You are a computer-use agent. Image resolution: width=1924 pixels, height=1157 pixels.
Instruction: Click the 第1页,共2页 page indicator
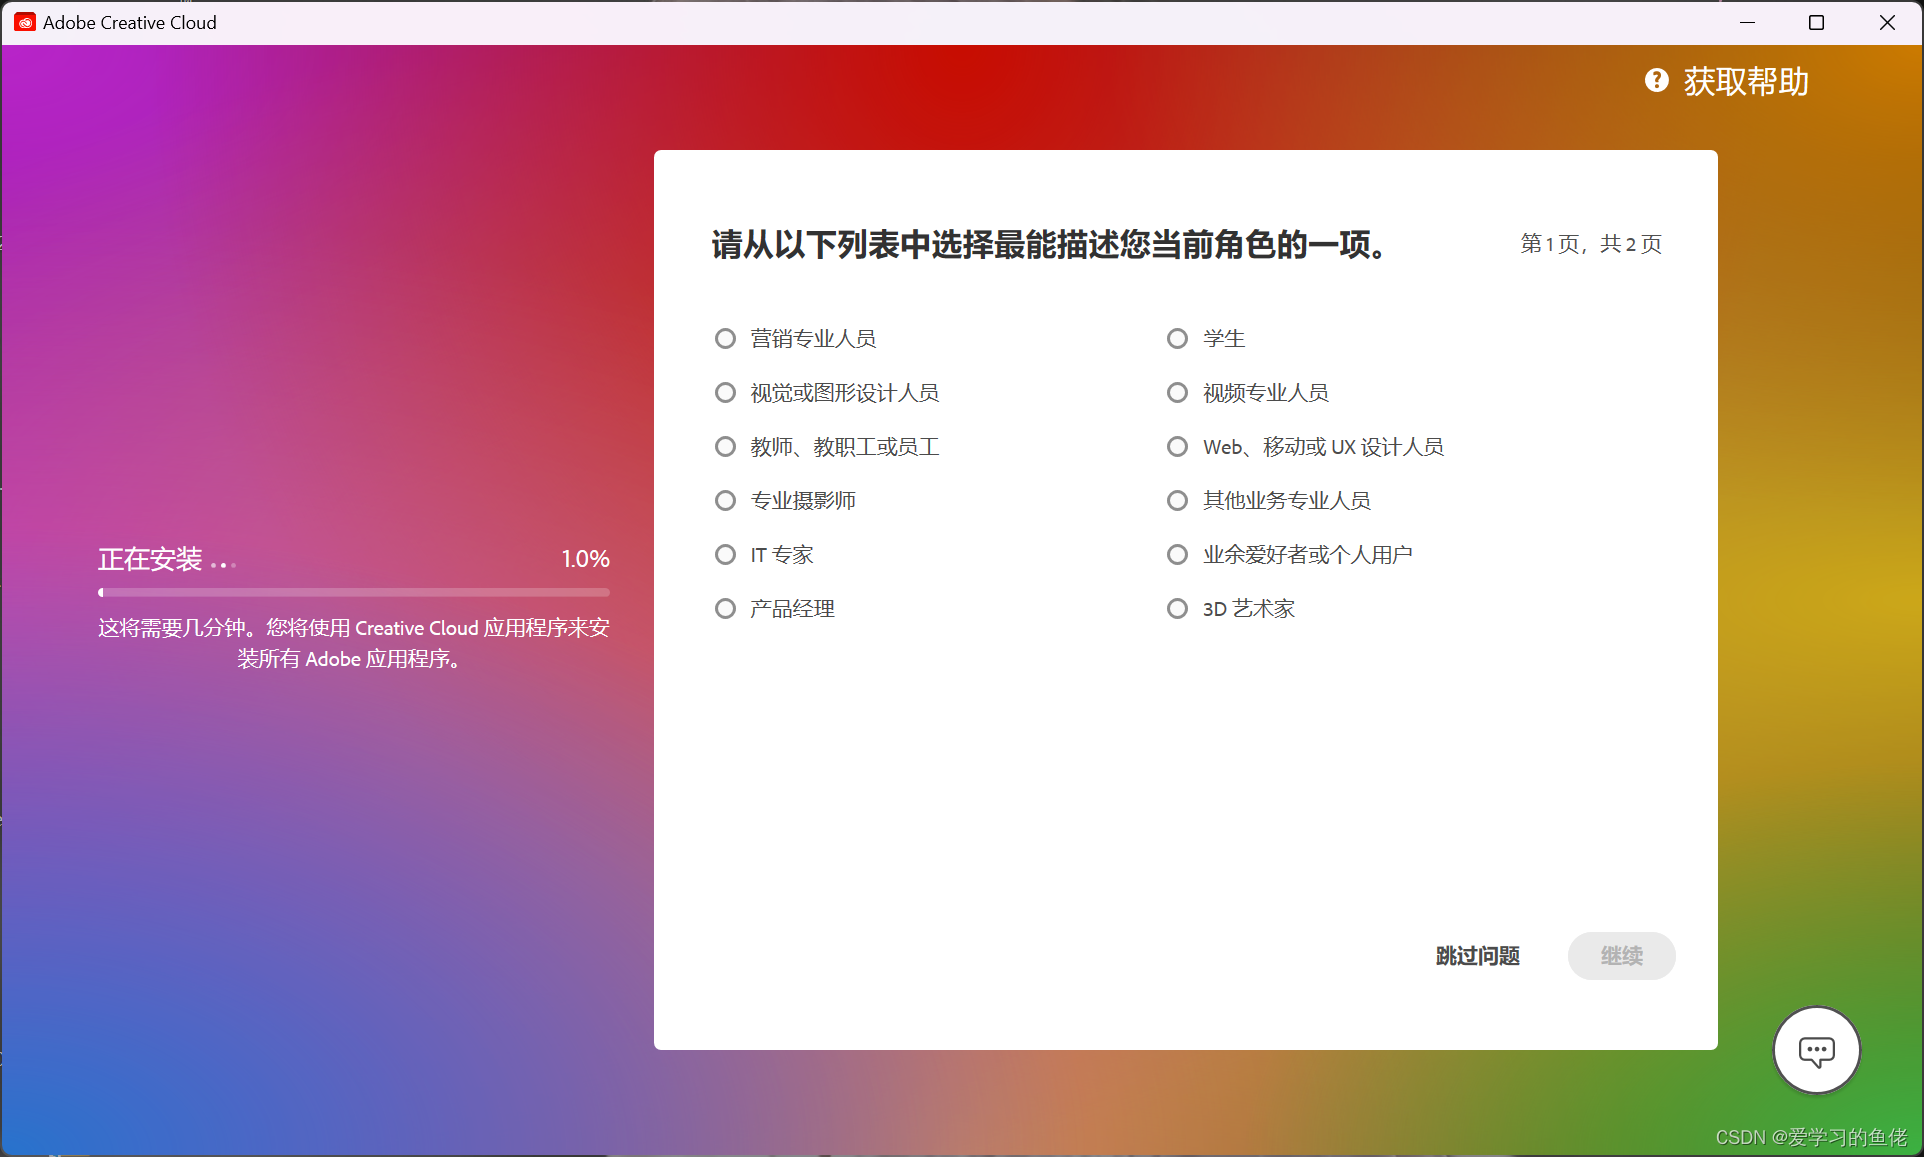tap(1591, 244)
